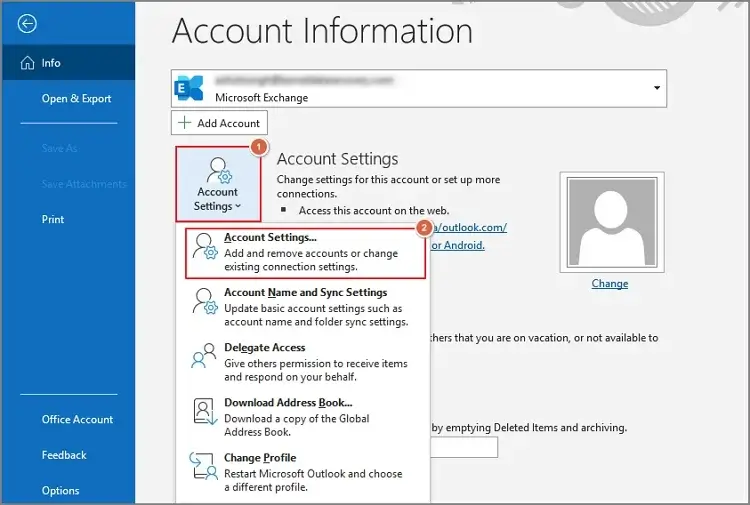Click the 'Access this account on the web.' text
This screenshot has width=750, height=505.
pos(374,210)
